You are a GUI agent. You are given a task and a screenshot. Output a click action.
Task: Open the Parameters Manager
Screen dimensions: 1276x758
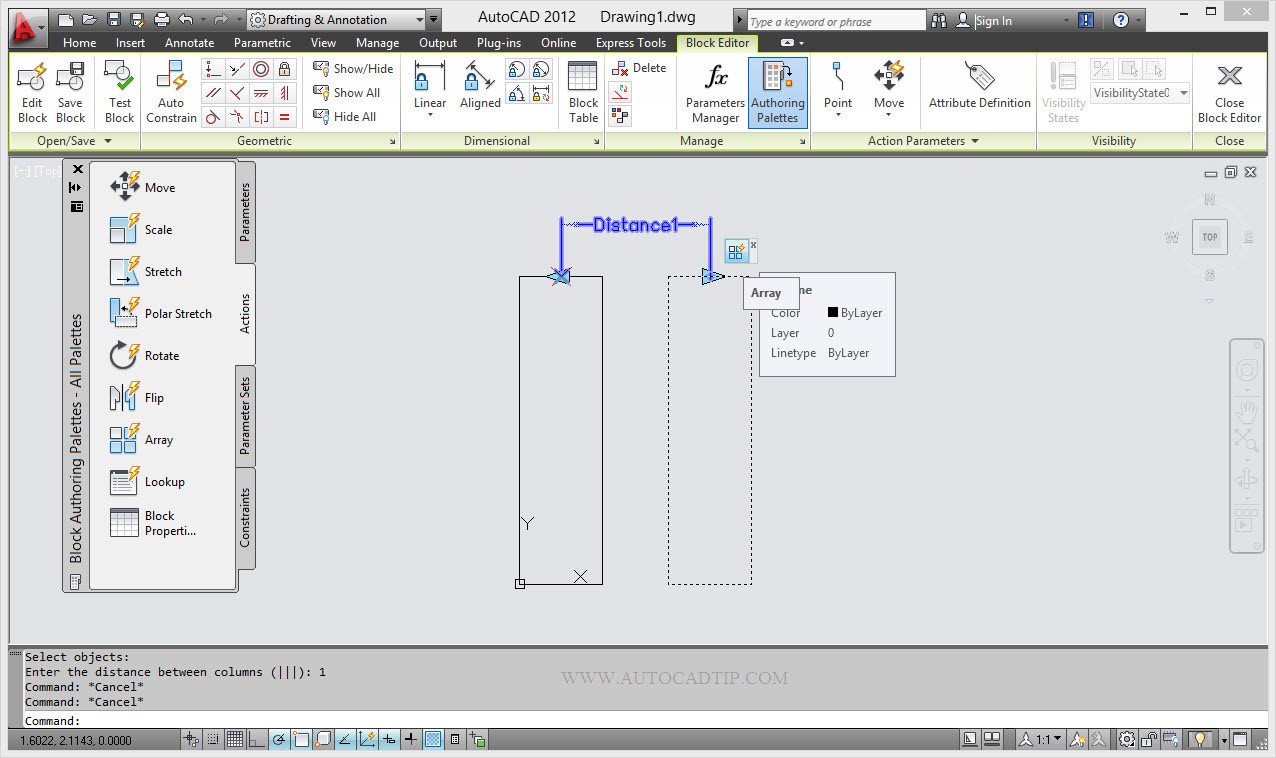point(715,93)
